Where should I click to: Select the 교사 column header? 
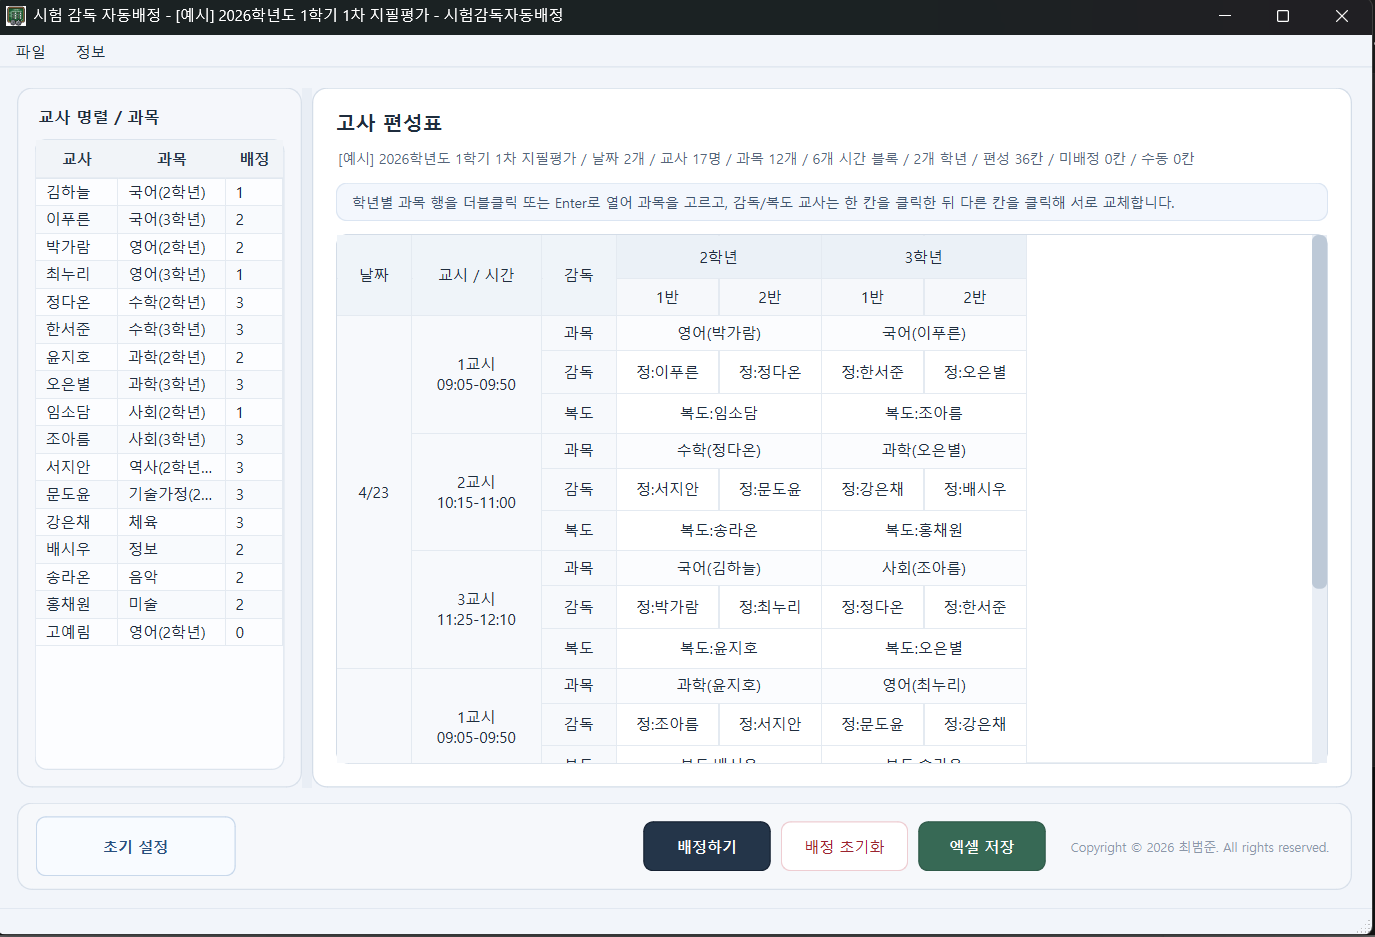[77, 159]
